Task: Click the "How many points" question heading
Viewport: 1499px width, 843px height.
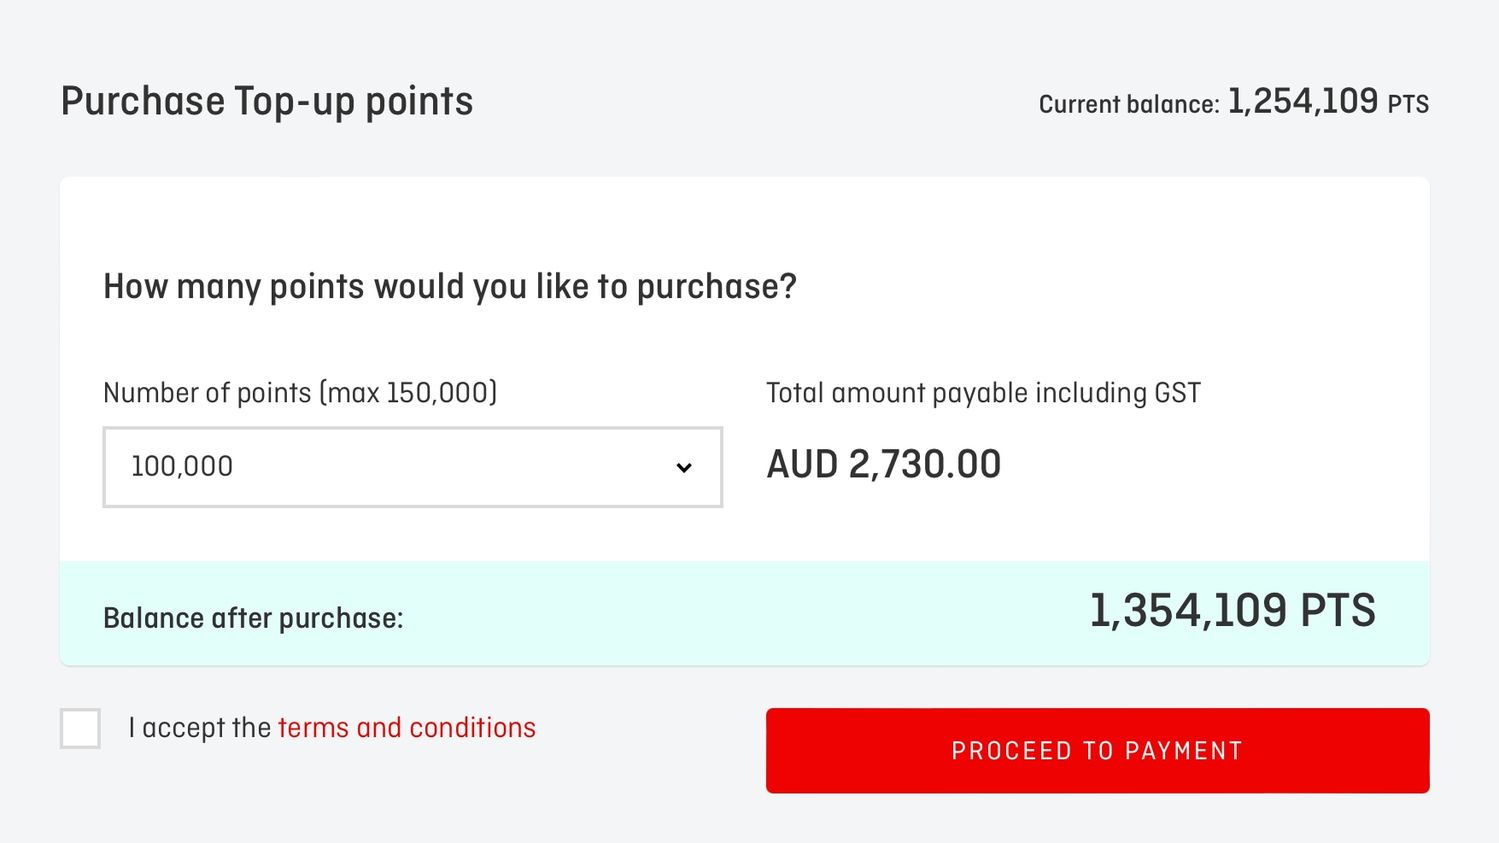Action: pyautogui.click(x=450, y=287)
